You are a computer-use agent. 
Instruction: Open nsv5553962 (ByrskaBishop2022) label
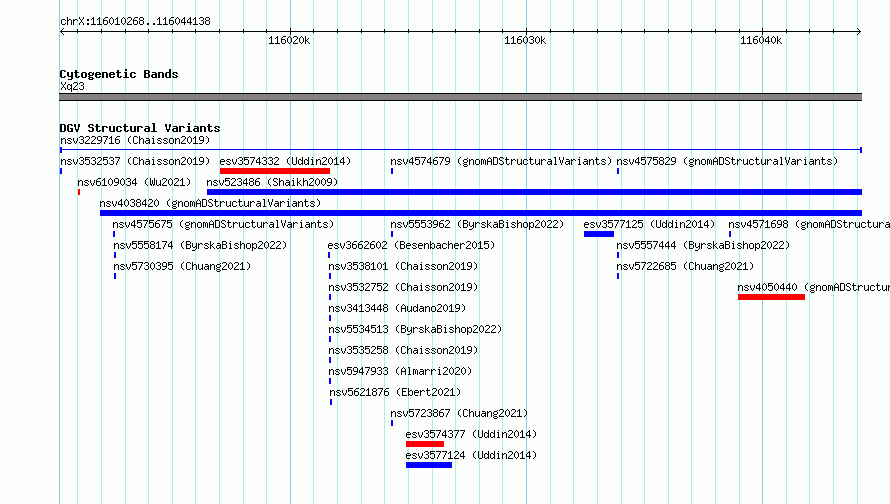coord(477,224)
